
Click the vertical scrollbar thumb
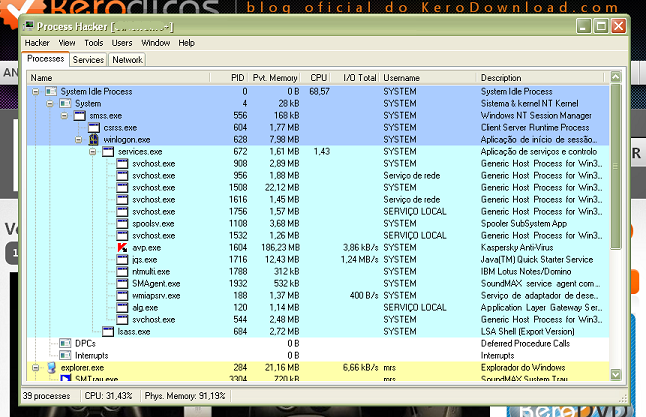pos(616,166)
